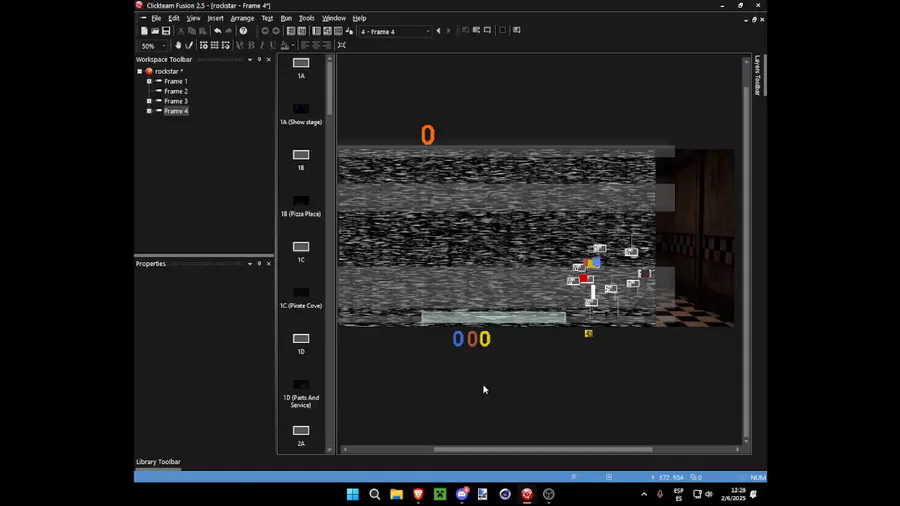This screenshot has height=506, width=900.
Task: Open Discord from the taskbar
Action: pos(461,494)
